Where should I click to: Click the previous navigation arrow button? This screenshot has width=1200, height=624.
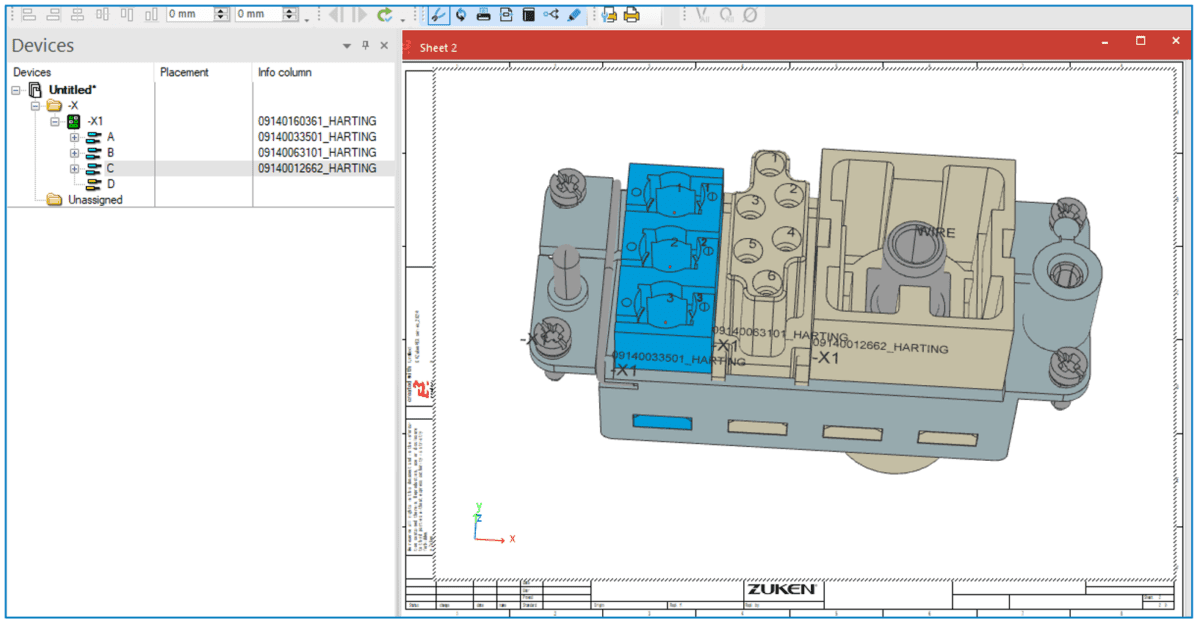[x=334, y=14]
